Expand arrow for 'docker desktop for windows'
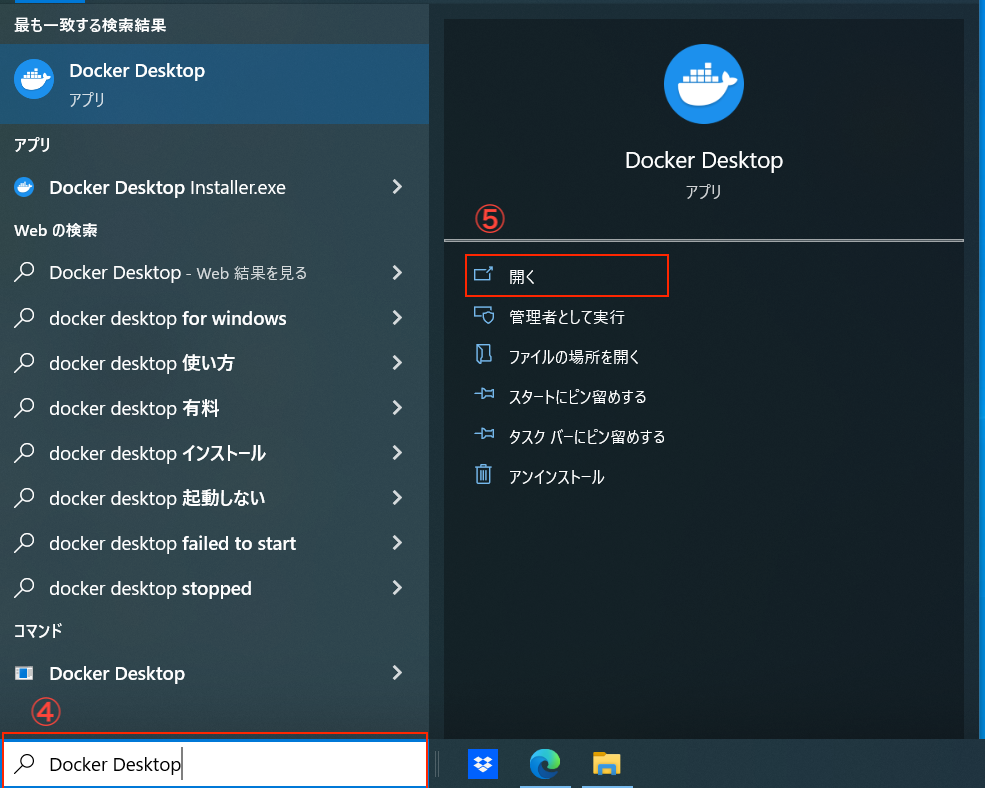Screen dimensions: 985x788 [x=397, y=317]
